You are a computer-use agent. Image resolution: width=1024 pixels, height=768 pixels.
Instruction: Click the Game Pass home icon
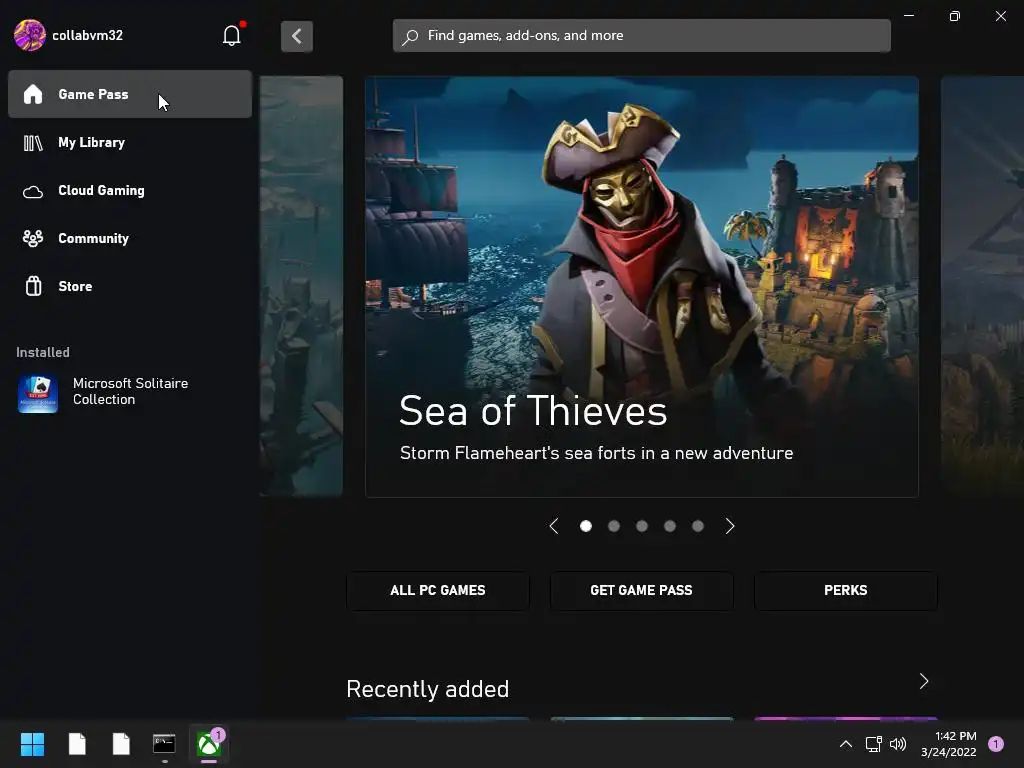click(x=33, y=94)
